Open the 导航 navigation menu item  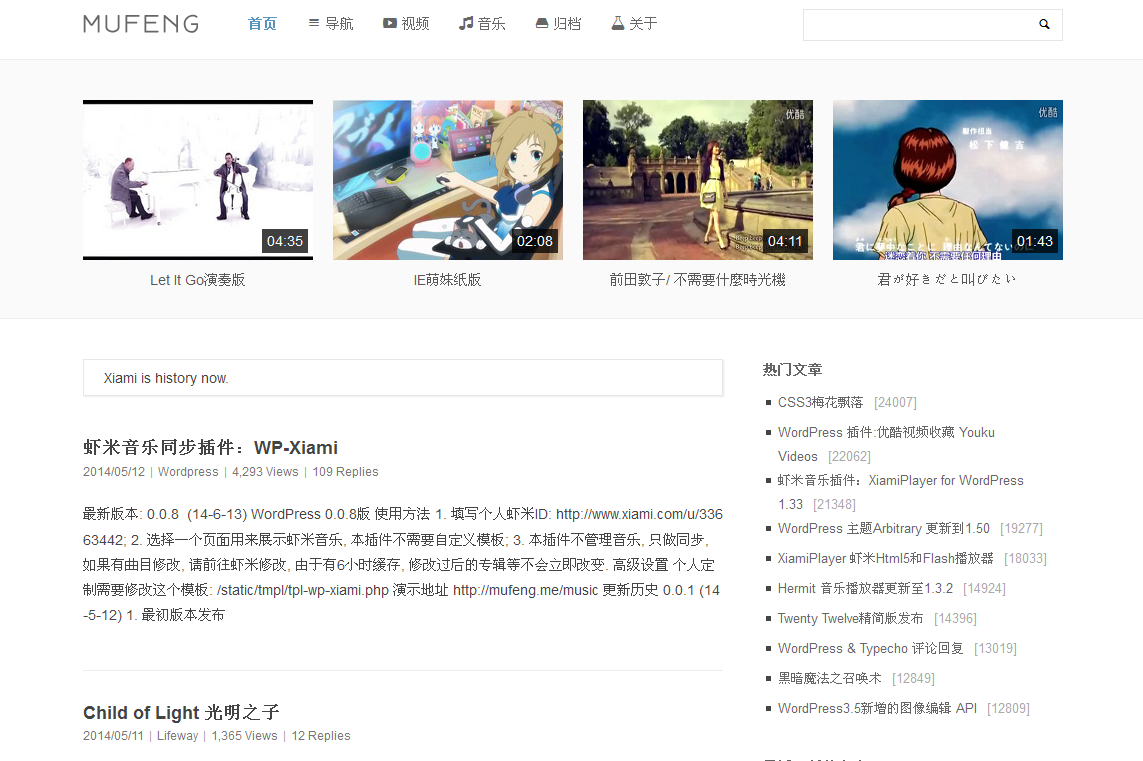[330, 24]
